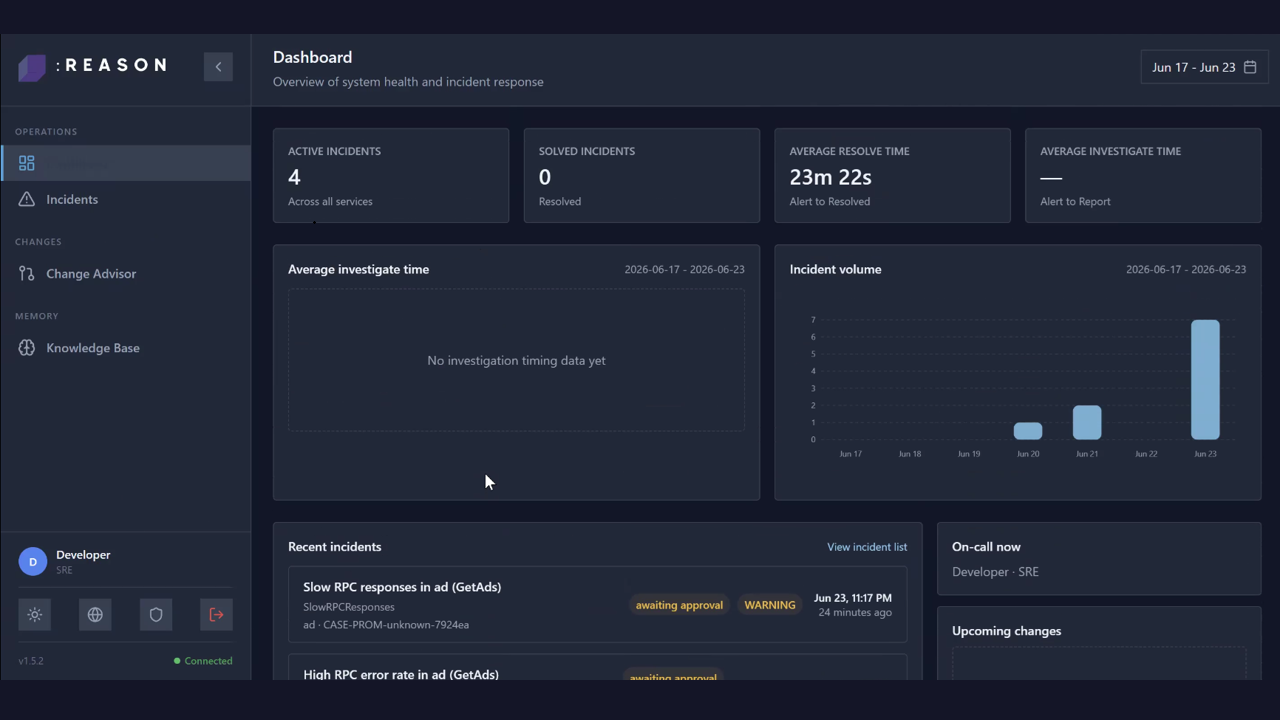Click the awaiting approval status badge
Viewport: 1280px width, 720px height.
pyautogui.click(x=679, y=605)
